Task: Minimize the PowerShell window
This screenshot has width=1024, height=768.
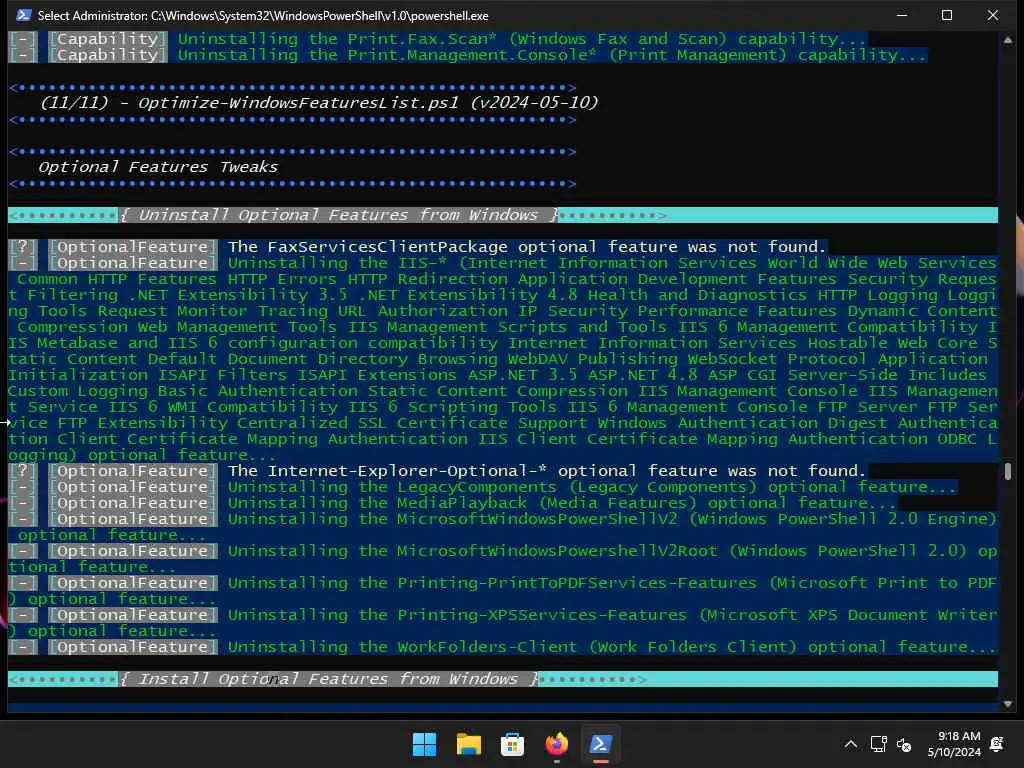Action: point(902,15)
